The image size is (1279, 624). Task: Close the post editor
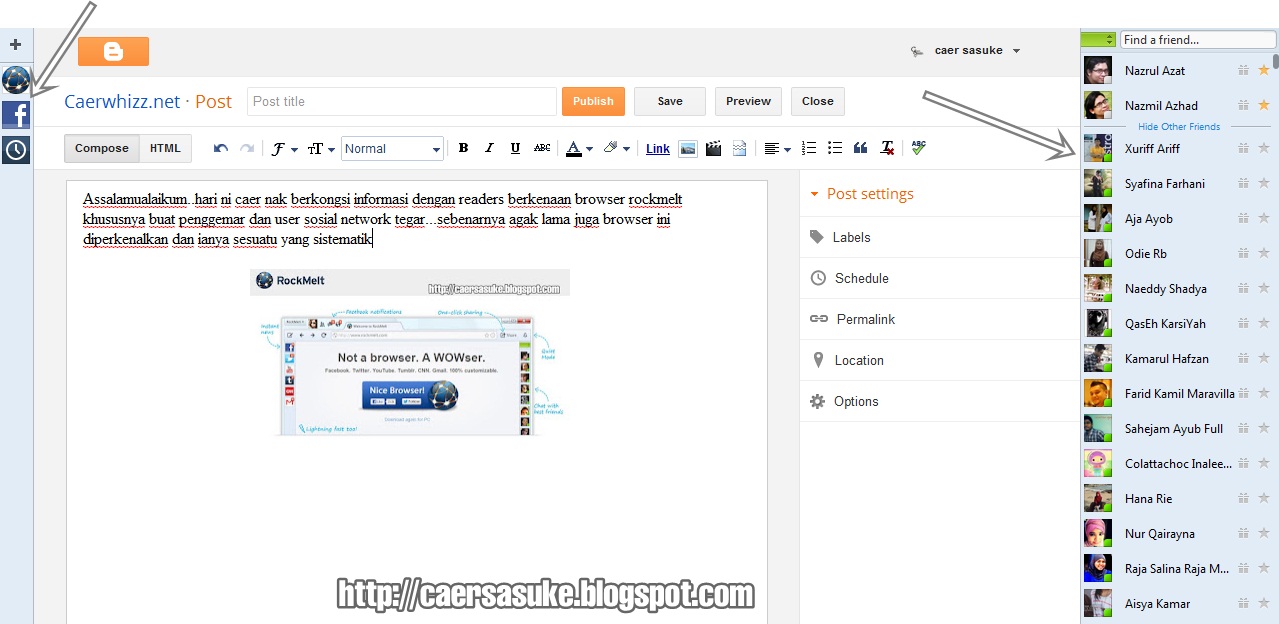[x=817, y=101]
